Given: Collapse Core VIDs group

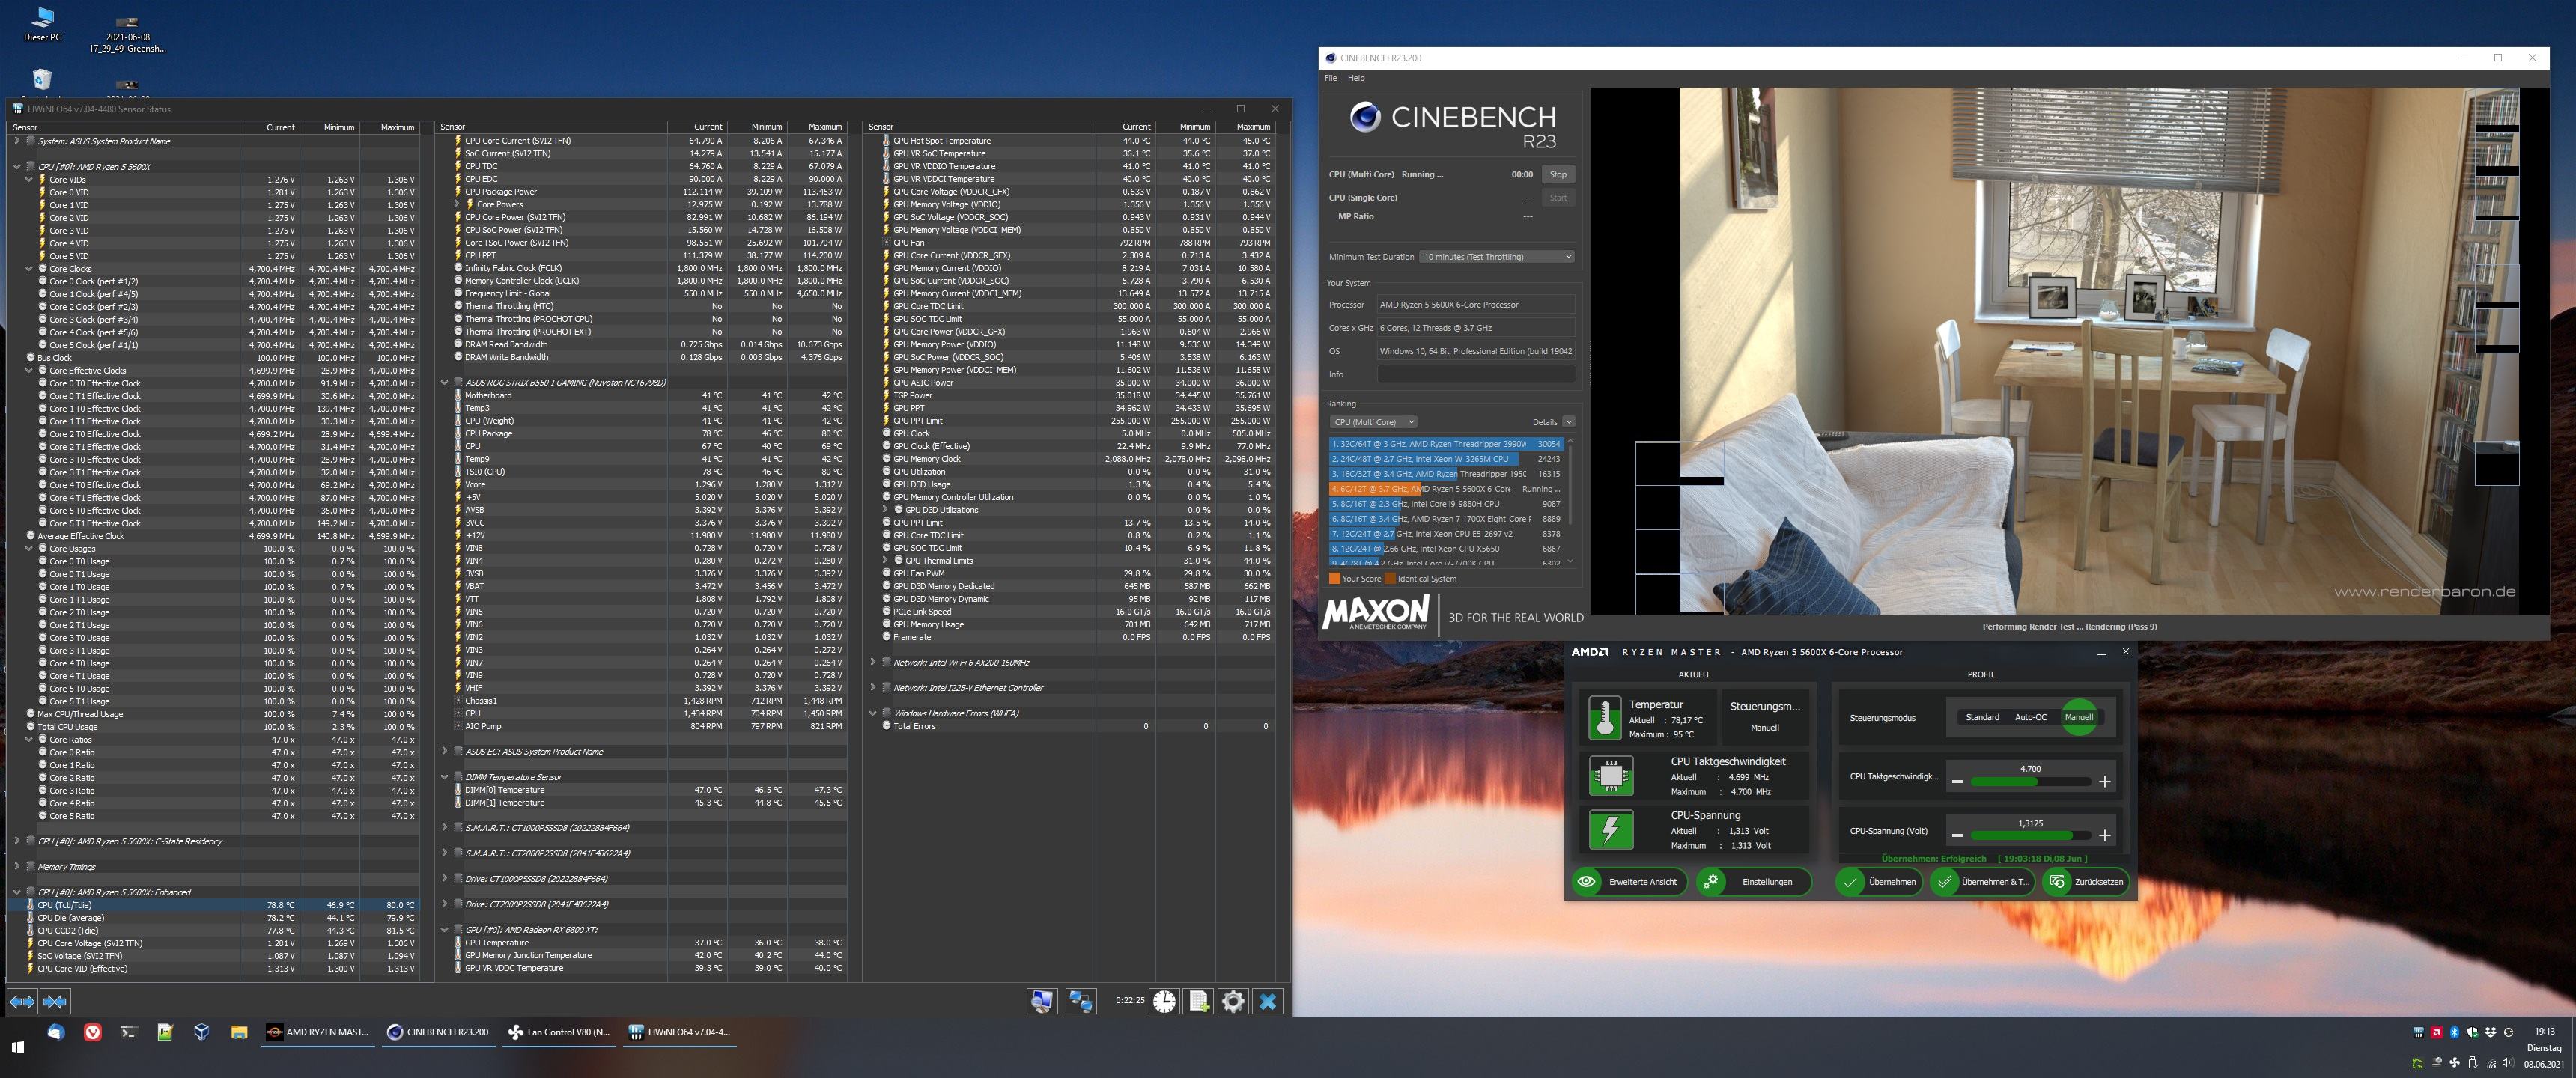Looking at the screenshot, I should click(x=29, y=180).
